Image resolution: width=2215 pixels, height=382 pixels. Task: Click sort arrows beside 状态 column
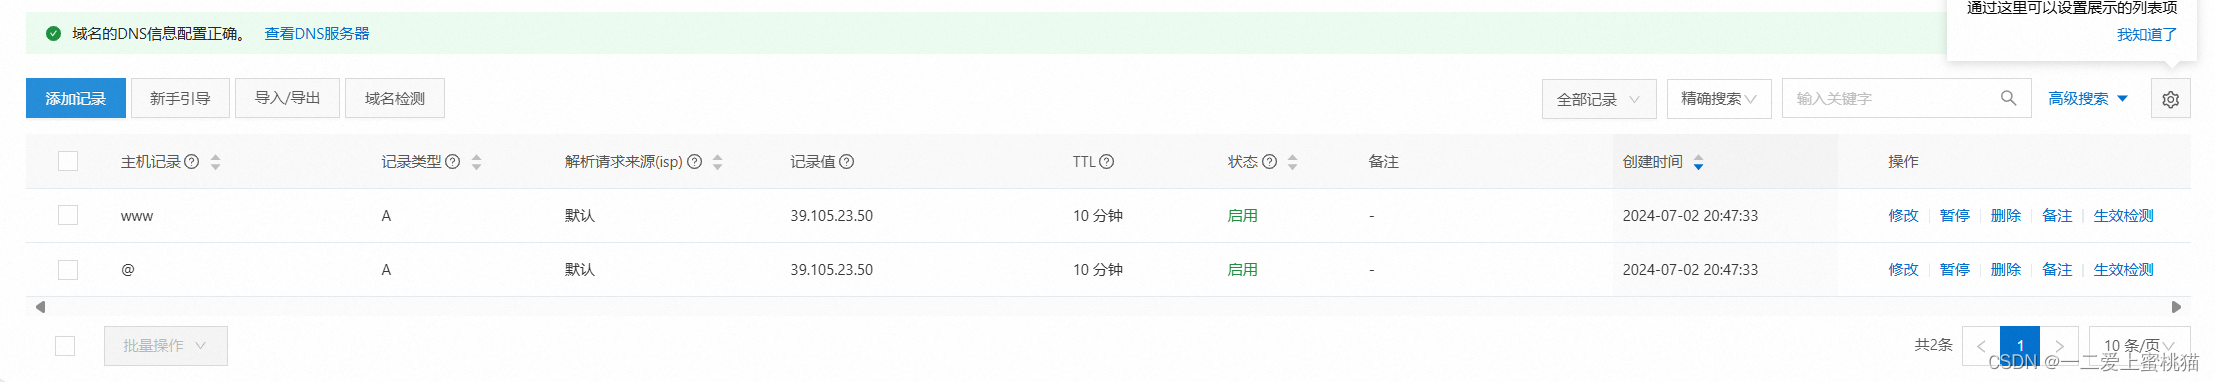coord(1292,162)
